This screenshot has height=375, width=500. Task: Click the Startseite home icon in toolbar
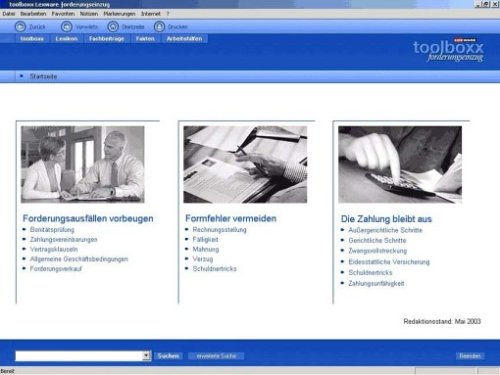[x=113, y=27]
